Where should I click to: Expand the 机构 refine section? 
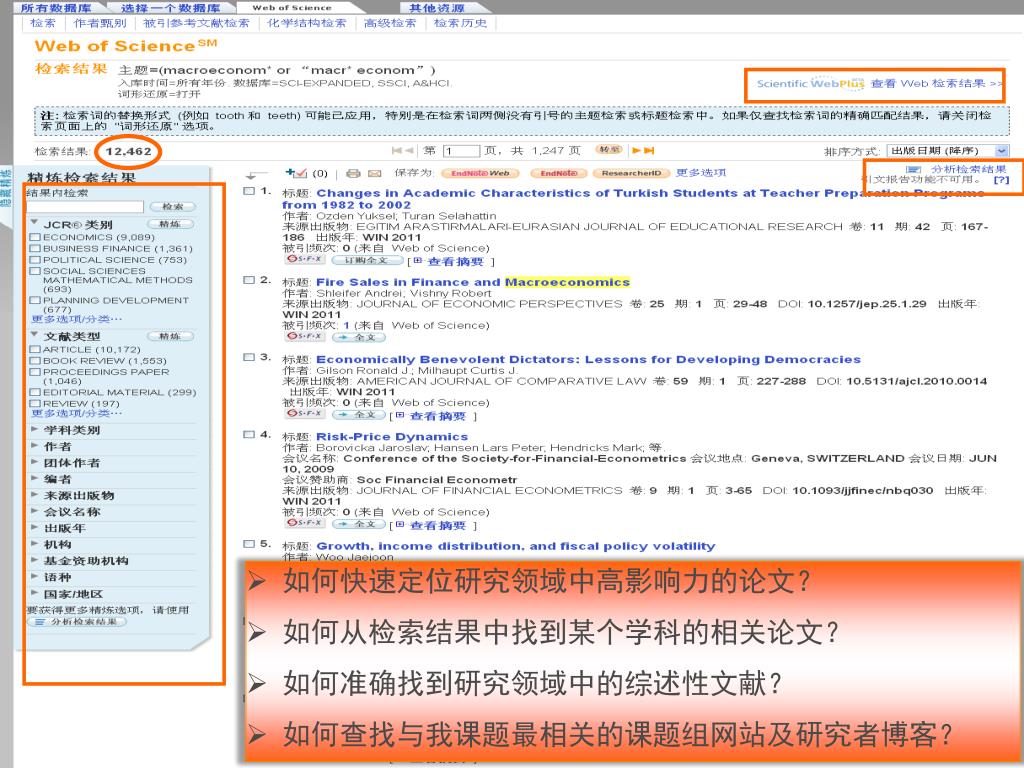coord(35,543)
